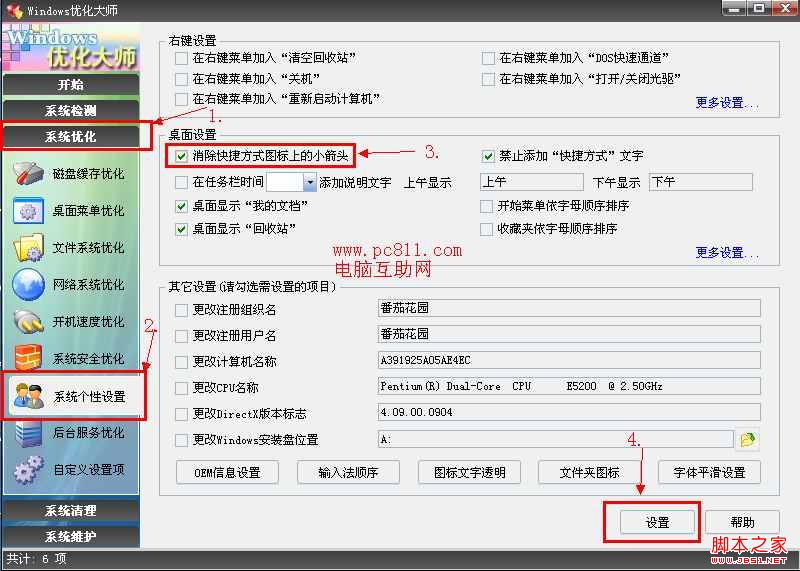Select 系统安全优化 firewall icon
Screen dimensions: 800x571
coord(28,358)
